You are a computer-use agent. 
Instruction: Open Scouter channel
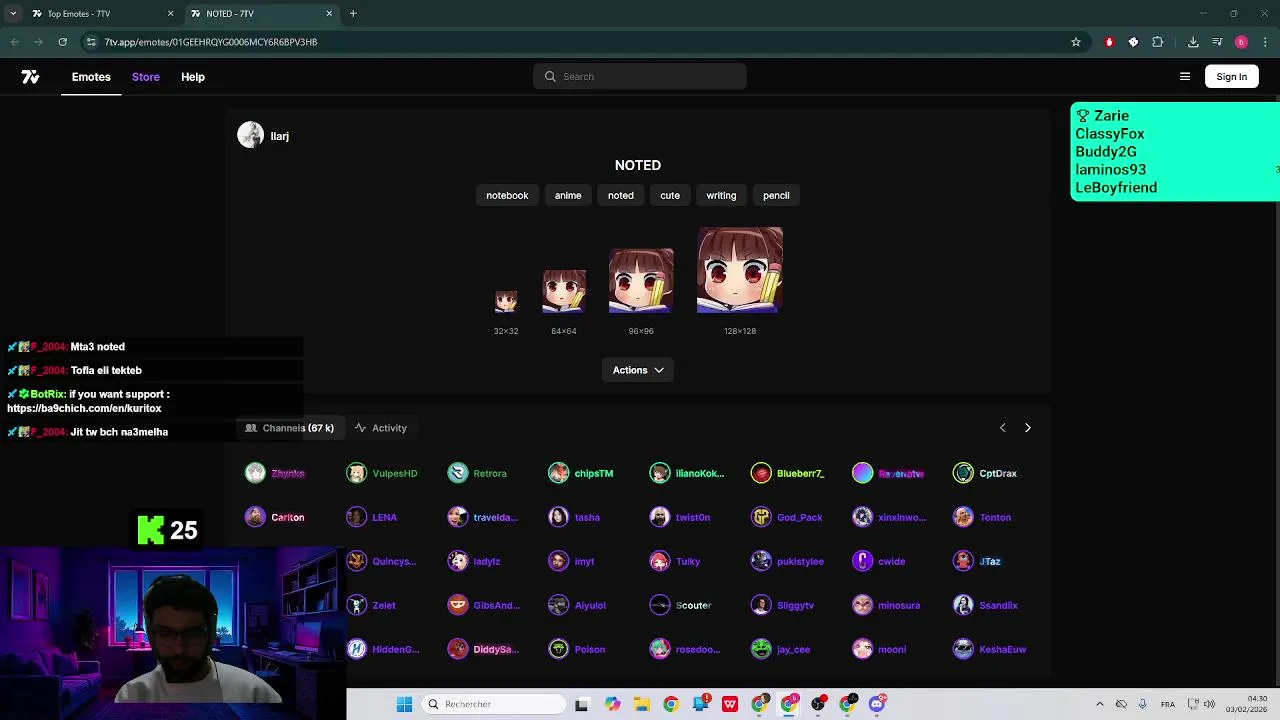pyautogui.click(x=681, y=605)
